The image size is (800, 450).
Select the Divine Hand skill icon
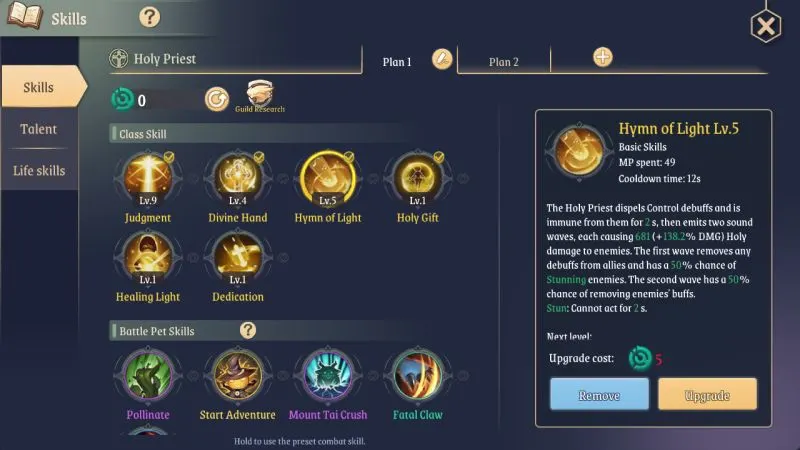pyautogui.click(x=238, y=178)
